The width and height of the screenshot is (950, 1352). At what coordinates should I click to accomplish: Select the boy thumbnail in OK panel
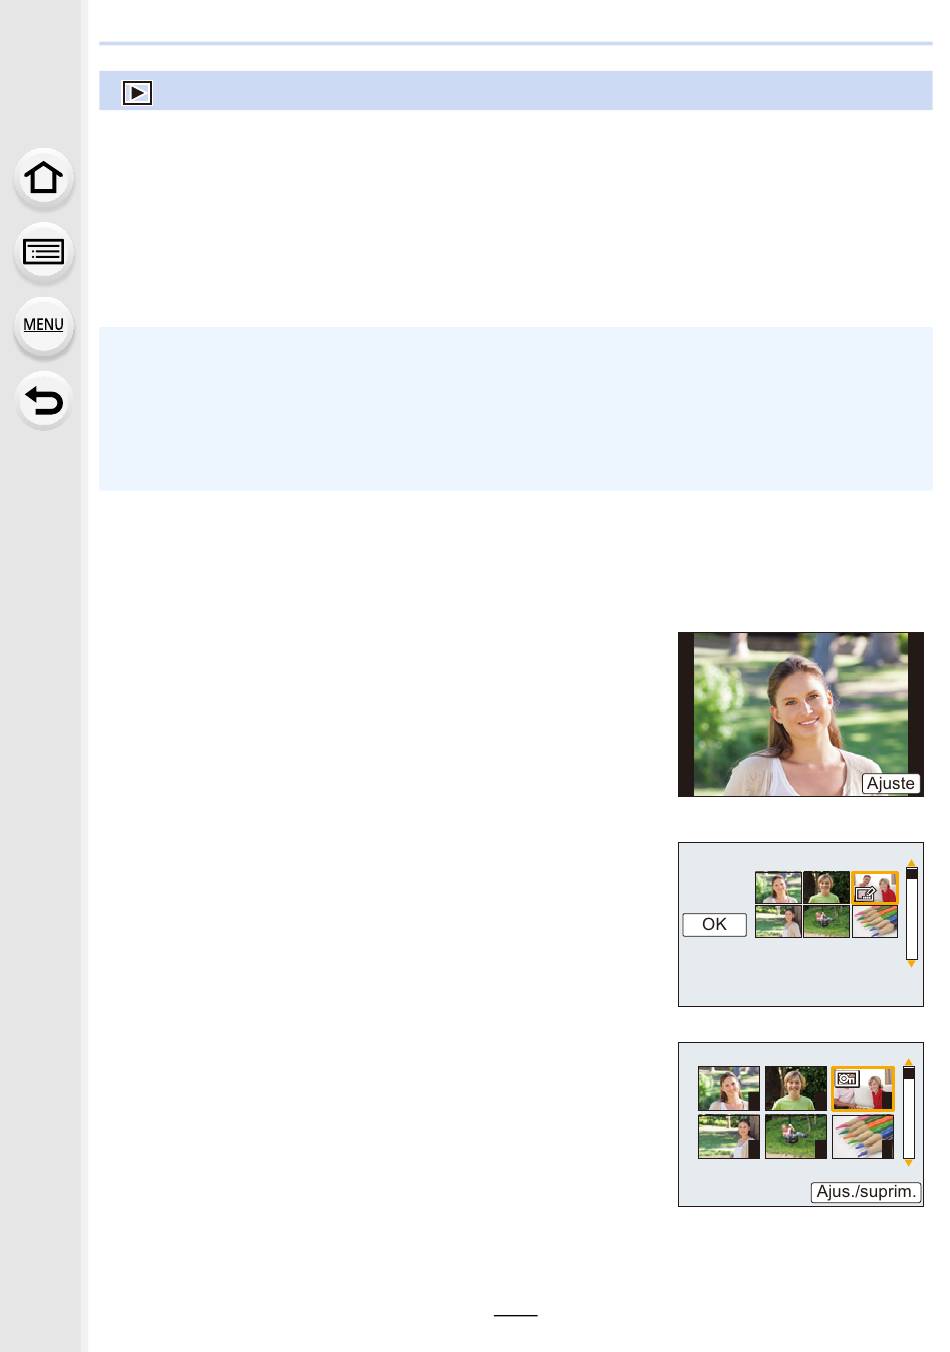click(x=826, y=887)
